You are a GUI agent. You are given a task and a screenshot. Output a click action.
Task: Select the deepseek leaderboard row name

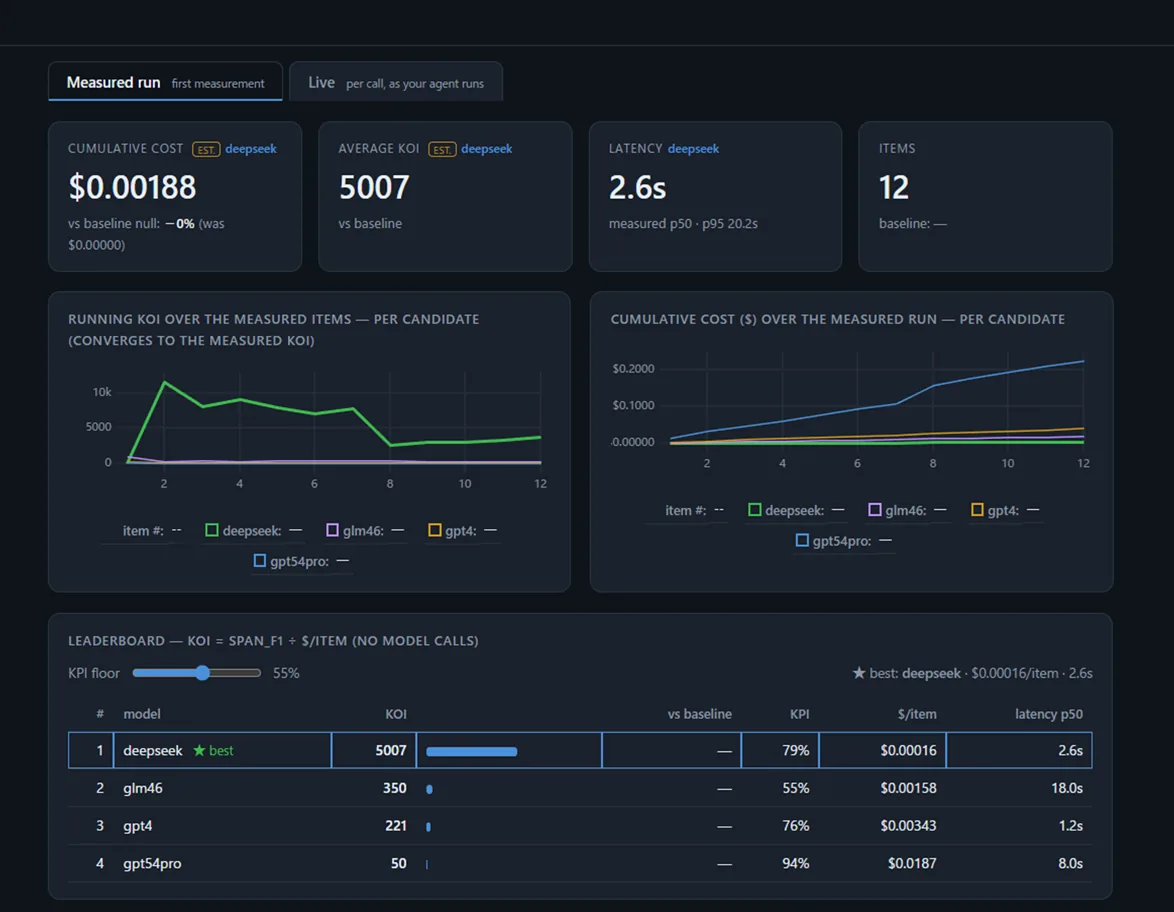pyautogui.click(x=153, y=750)
